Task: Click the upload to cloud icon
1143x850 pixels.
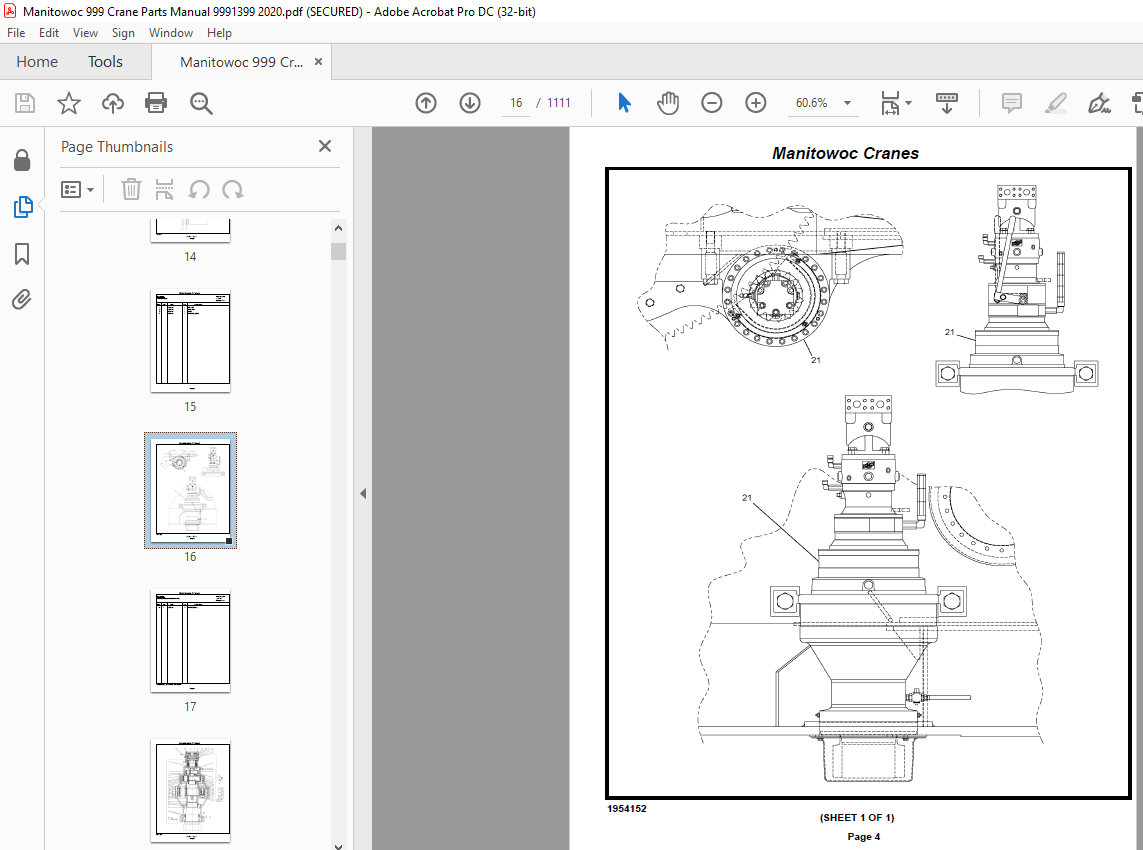Action: click(112, 103)
